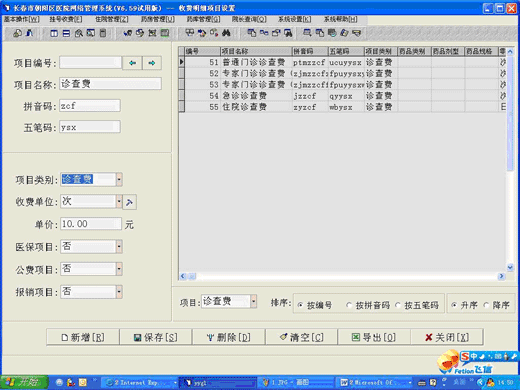Image resolution: width=520 pixels, height=390 pixels.
Task: Click the calculator-like icon ending second toolbar group
Action: (x=103, y=33)
